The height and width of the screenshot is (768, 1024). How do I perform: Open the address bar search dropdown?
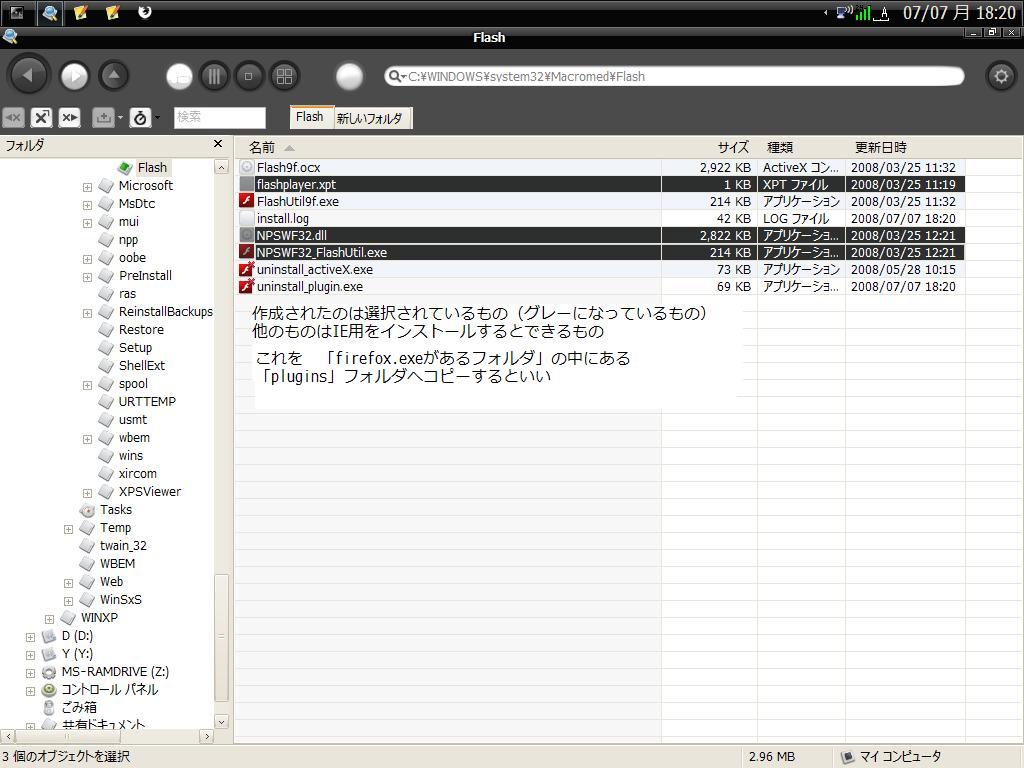pyautogui.click(x=397, y=76)
